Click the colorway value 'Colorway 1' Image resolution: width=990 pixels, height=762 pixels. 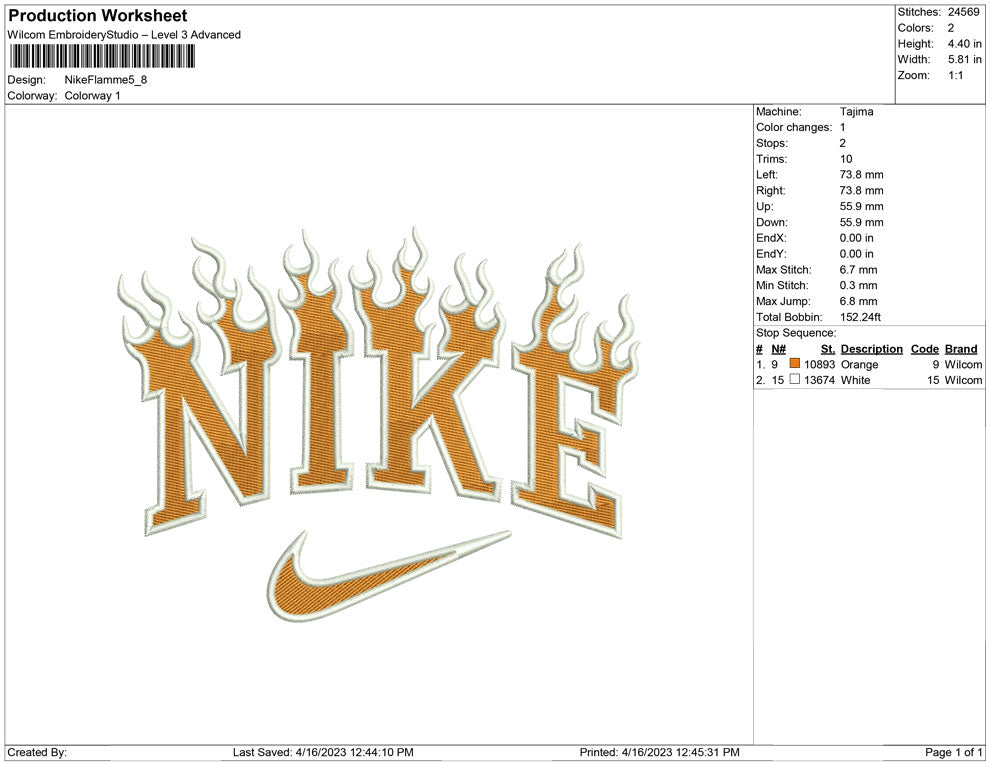click(x=92, y=96)
